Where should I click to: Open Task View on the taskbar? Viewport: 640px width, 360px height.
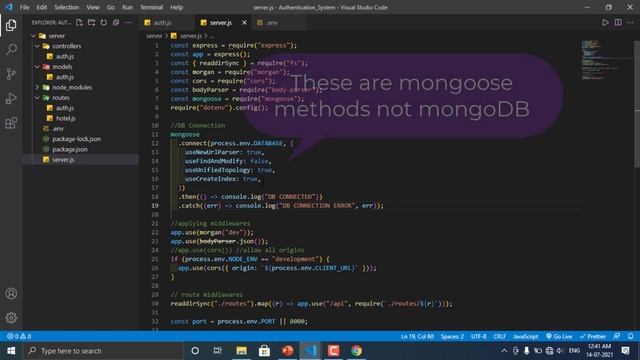[x=218, y=351]
